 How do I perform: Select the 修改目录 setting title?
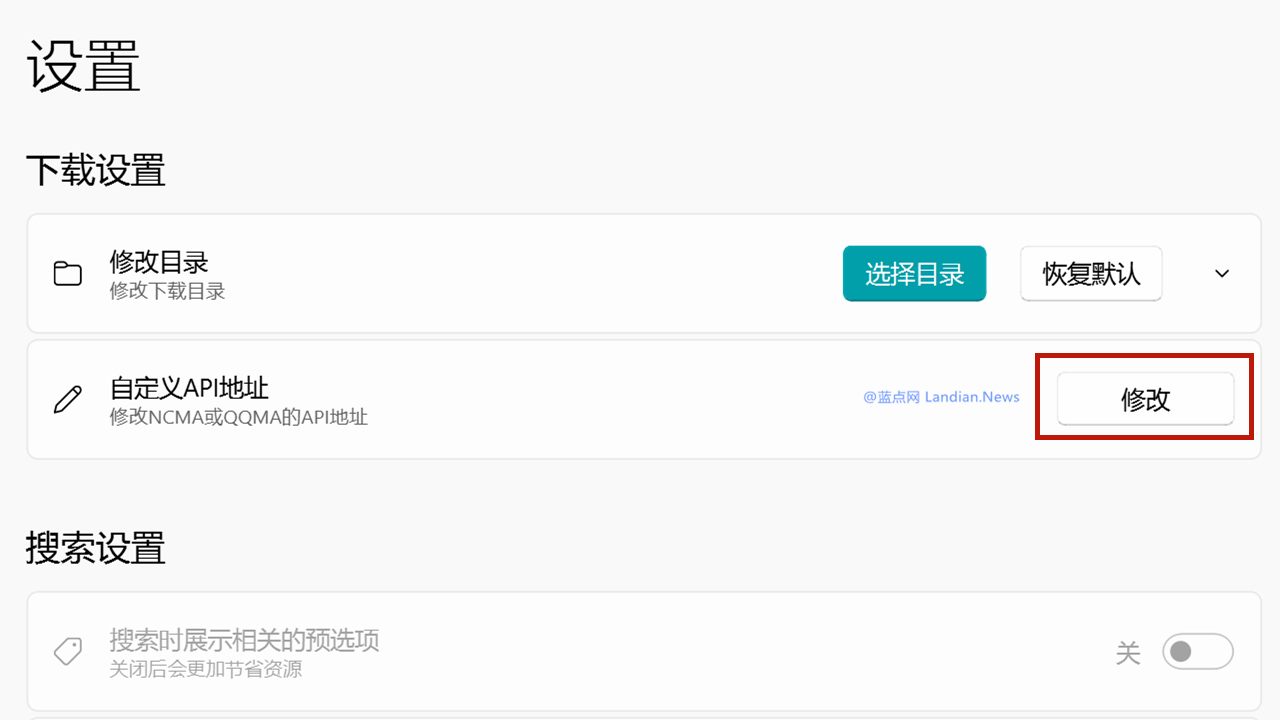click(x=159, y=262)
